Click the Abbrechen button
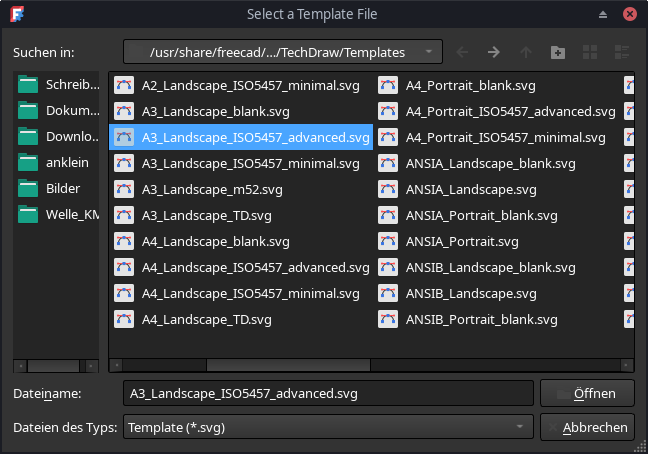648x454 pixels. tap(586, 427)
